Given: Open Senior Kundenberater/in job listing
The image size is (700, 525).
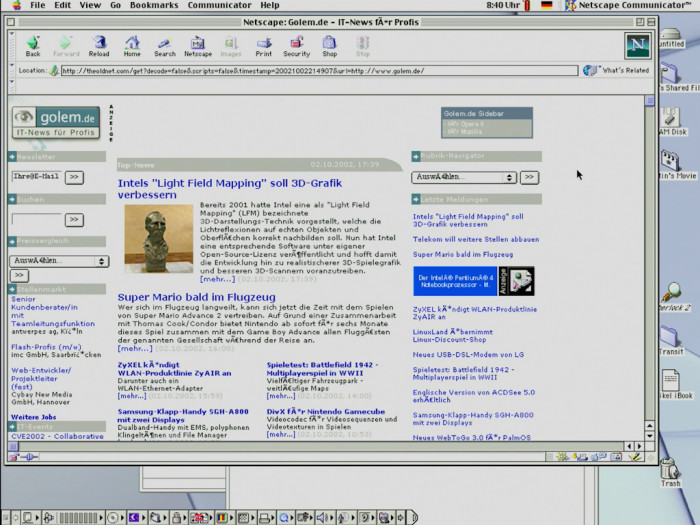Looking at the screenshot, I should point(53,311).
